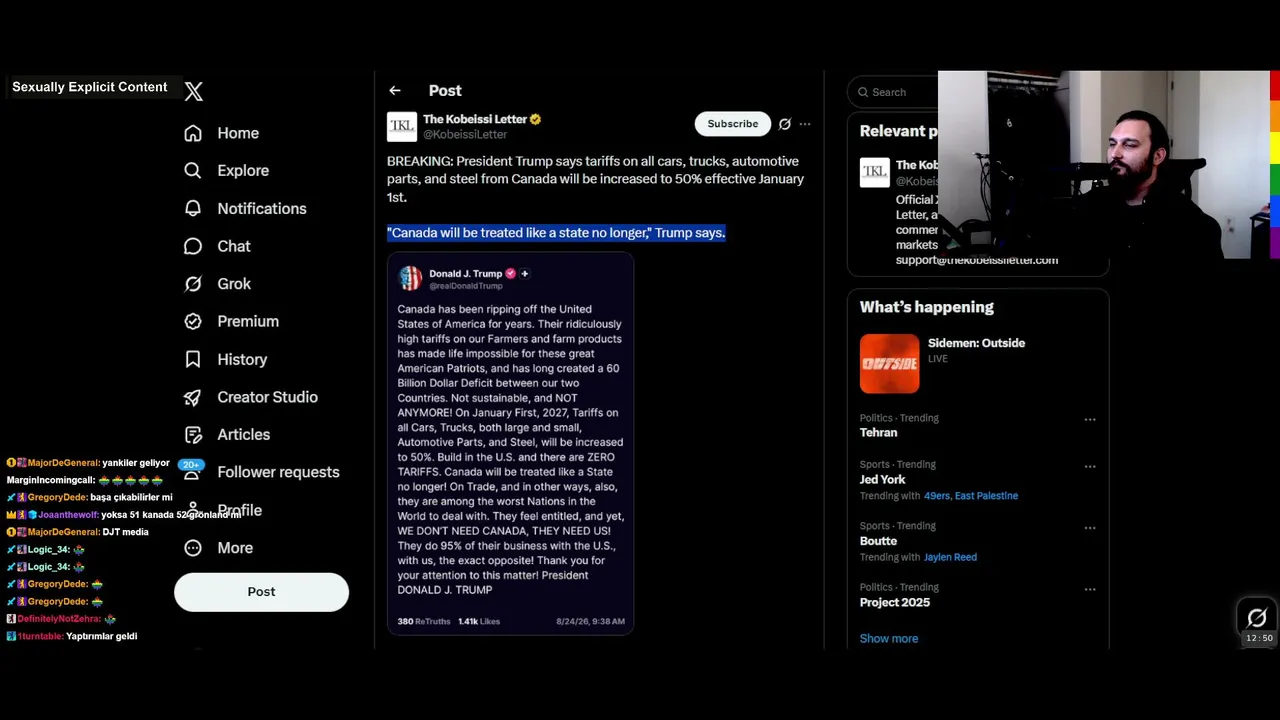Click the "Sexually Explicit Content" label
1280x720 pixels.
tap(90, 87)
